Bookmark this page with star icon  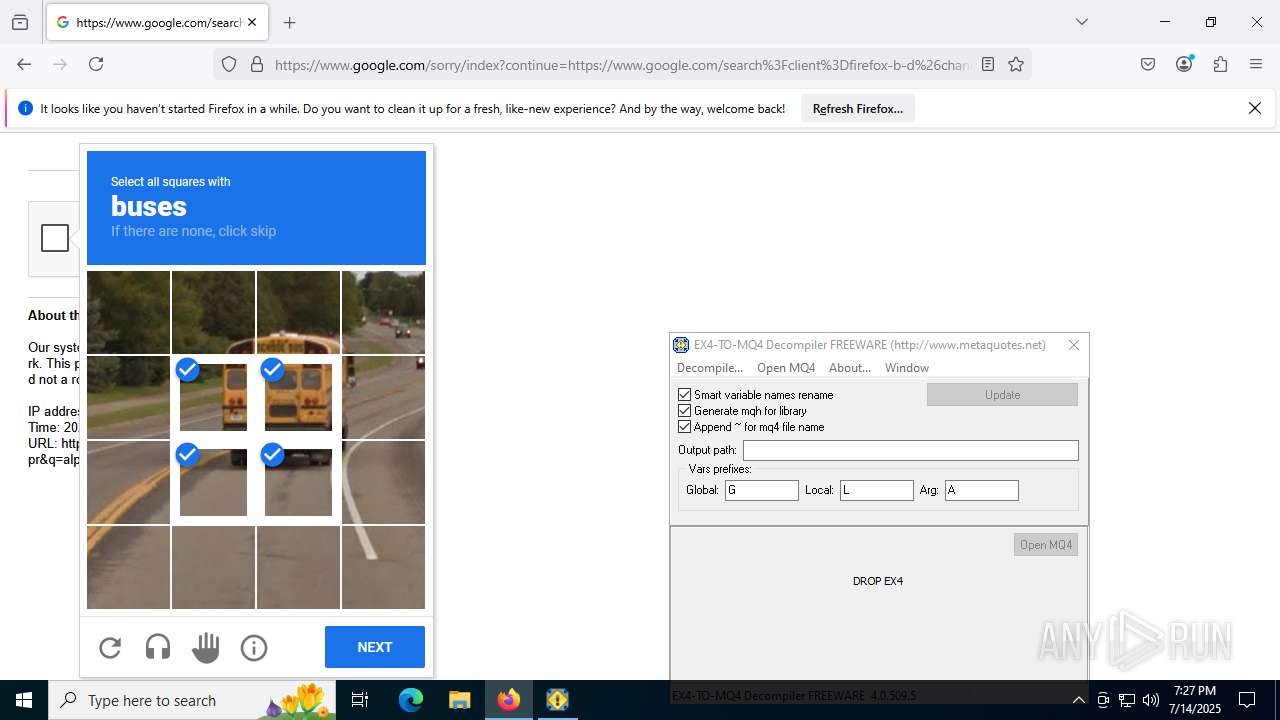click(1016, 65)
